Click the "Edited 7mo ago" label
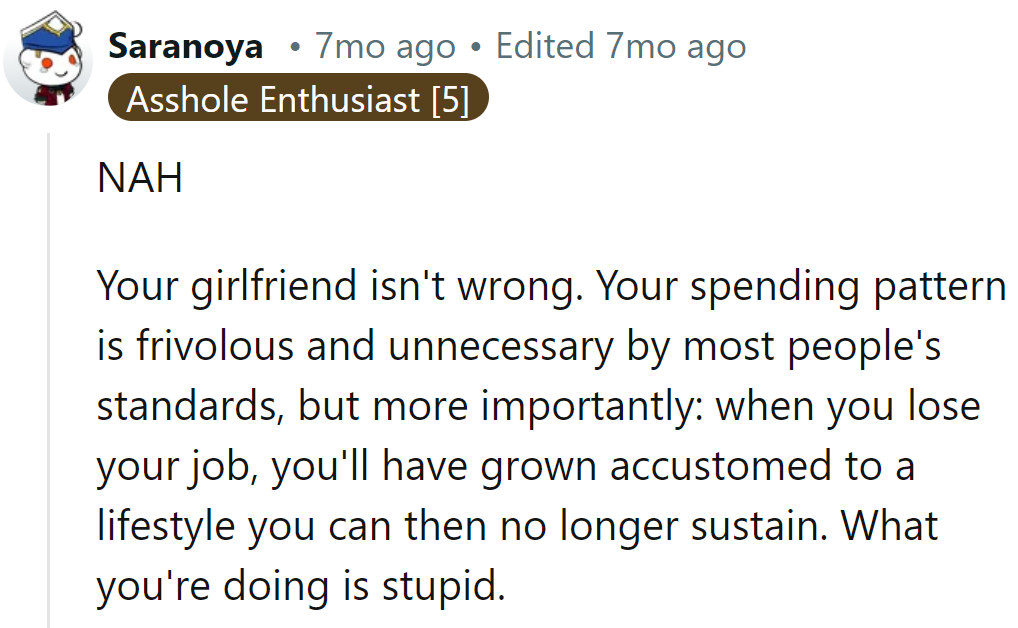 (620, 46)
